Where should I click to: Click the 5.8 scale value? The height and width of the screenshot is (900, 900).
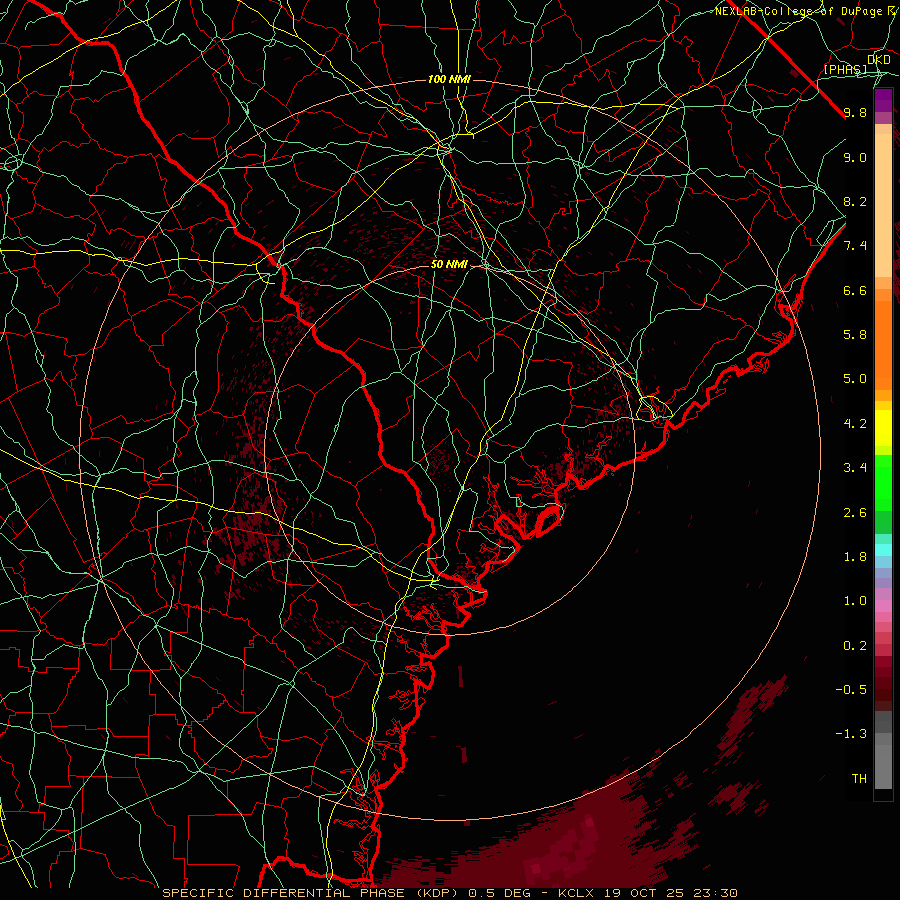[855, 335]
